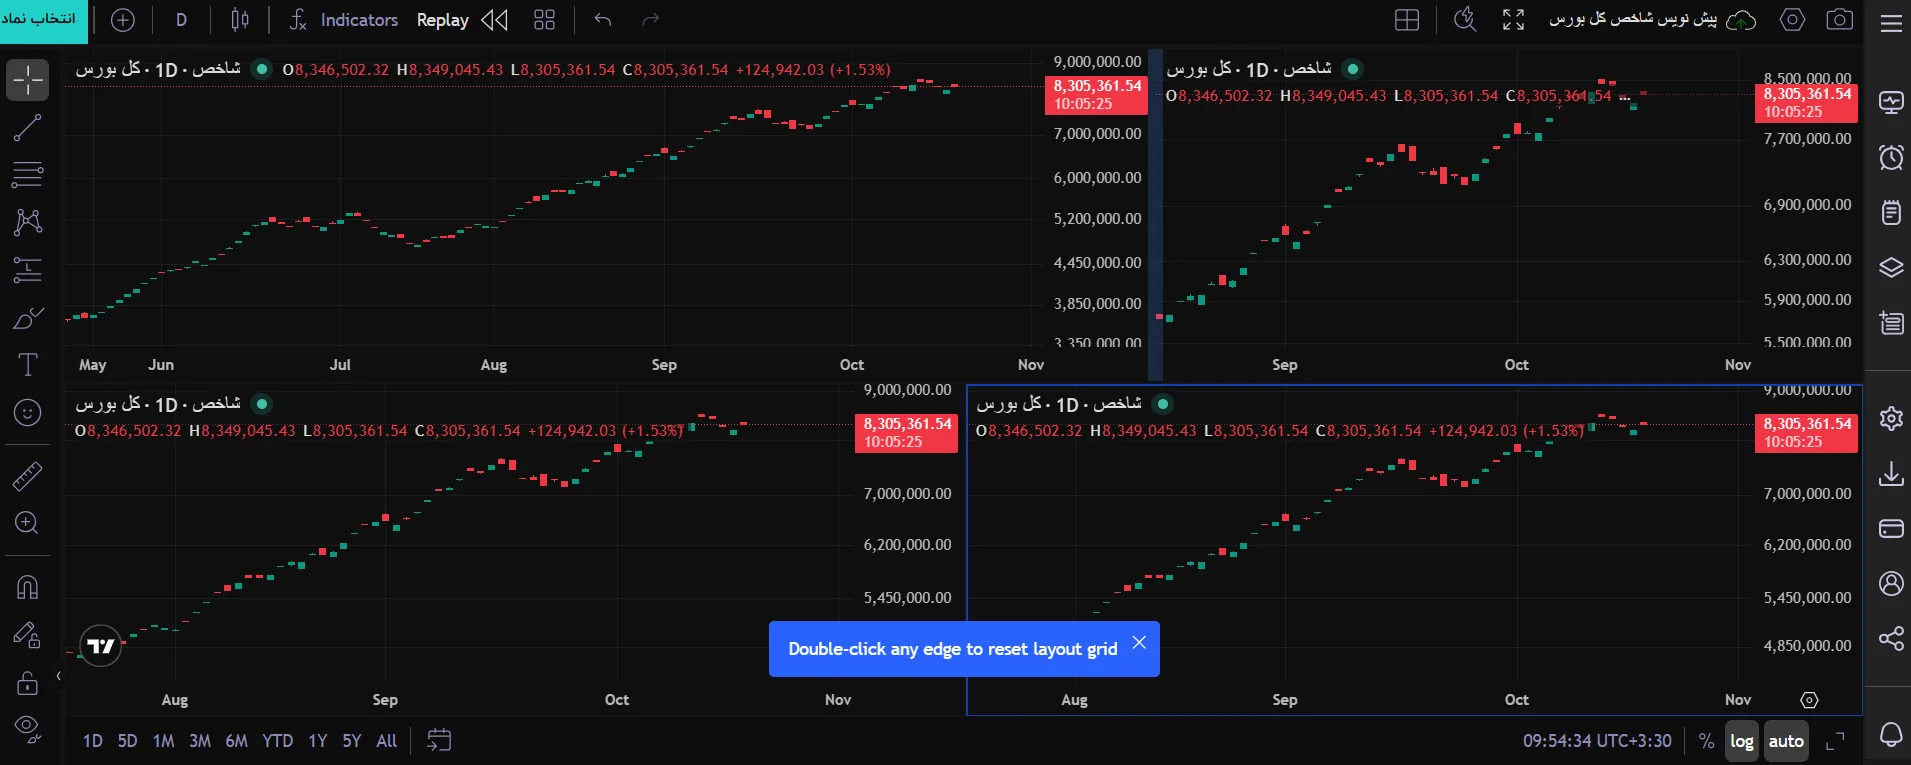Select the pattern drawing tool
The height and width of the screenshot is (765, 1911).
pyautogui.click(x=28, y=221)
